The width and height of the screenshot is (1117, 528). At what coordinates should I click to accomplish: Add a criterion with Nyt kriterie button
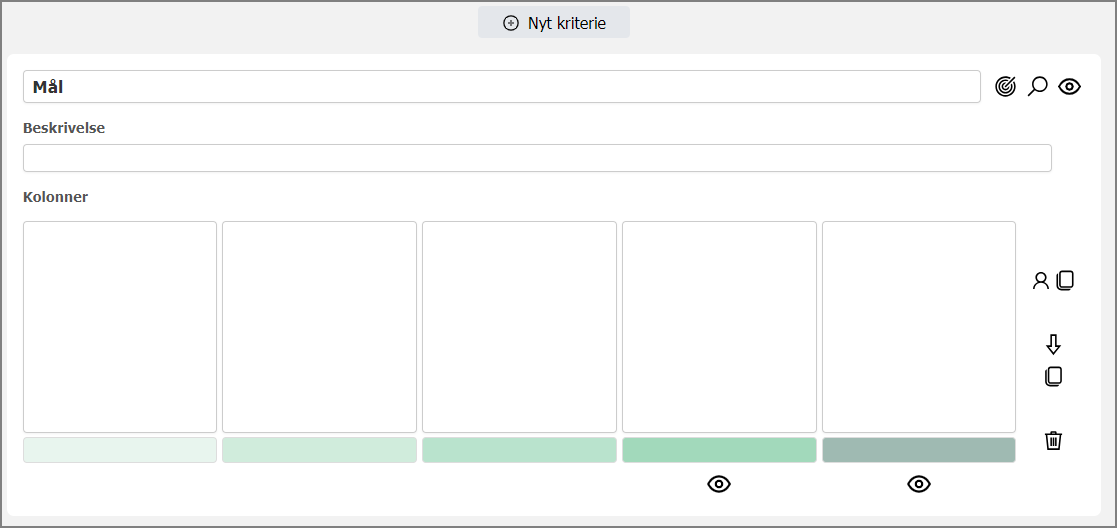(x=554, y=23)
